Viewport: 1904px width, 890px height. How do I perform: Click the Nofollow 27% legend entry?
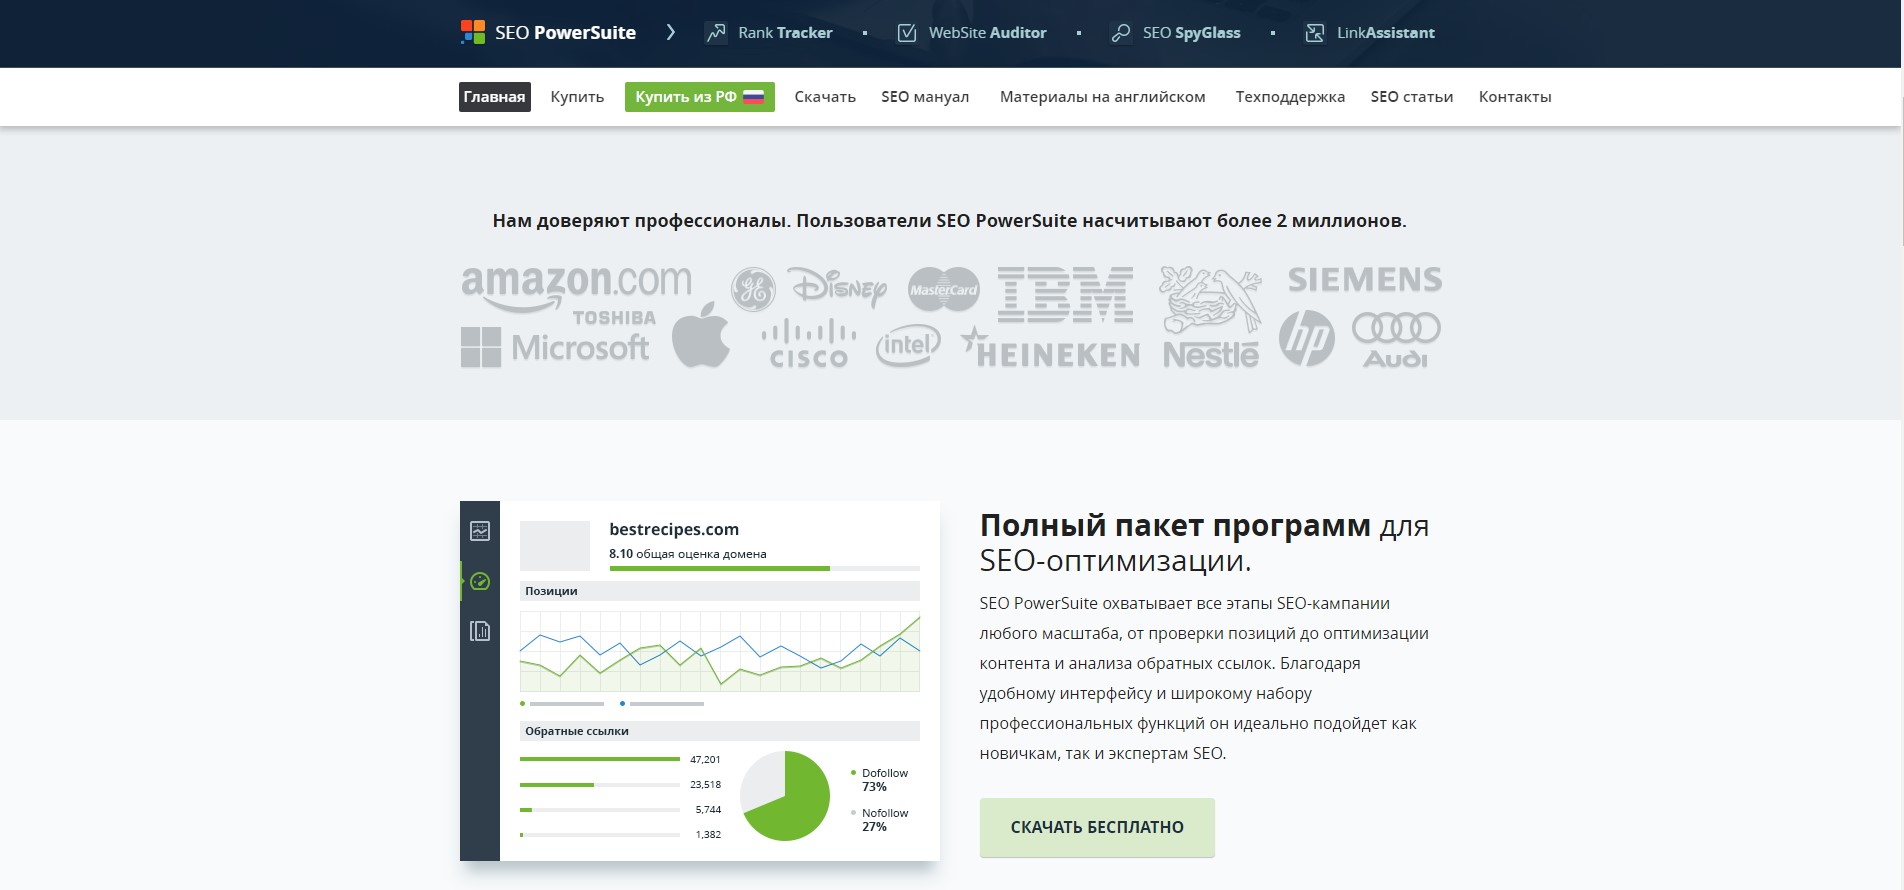[x=880, y=820]
